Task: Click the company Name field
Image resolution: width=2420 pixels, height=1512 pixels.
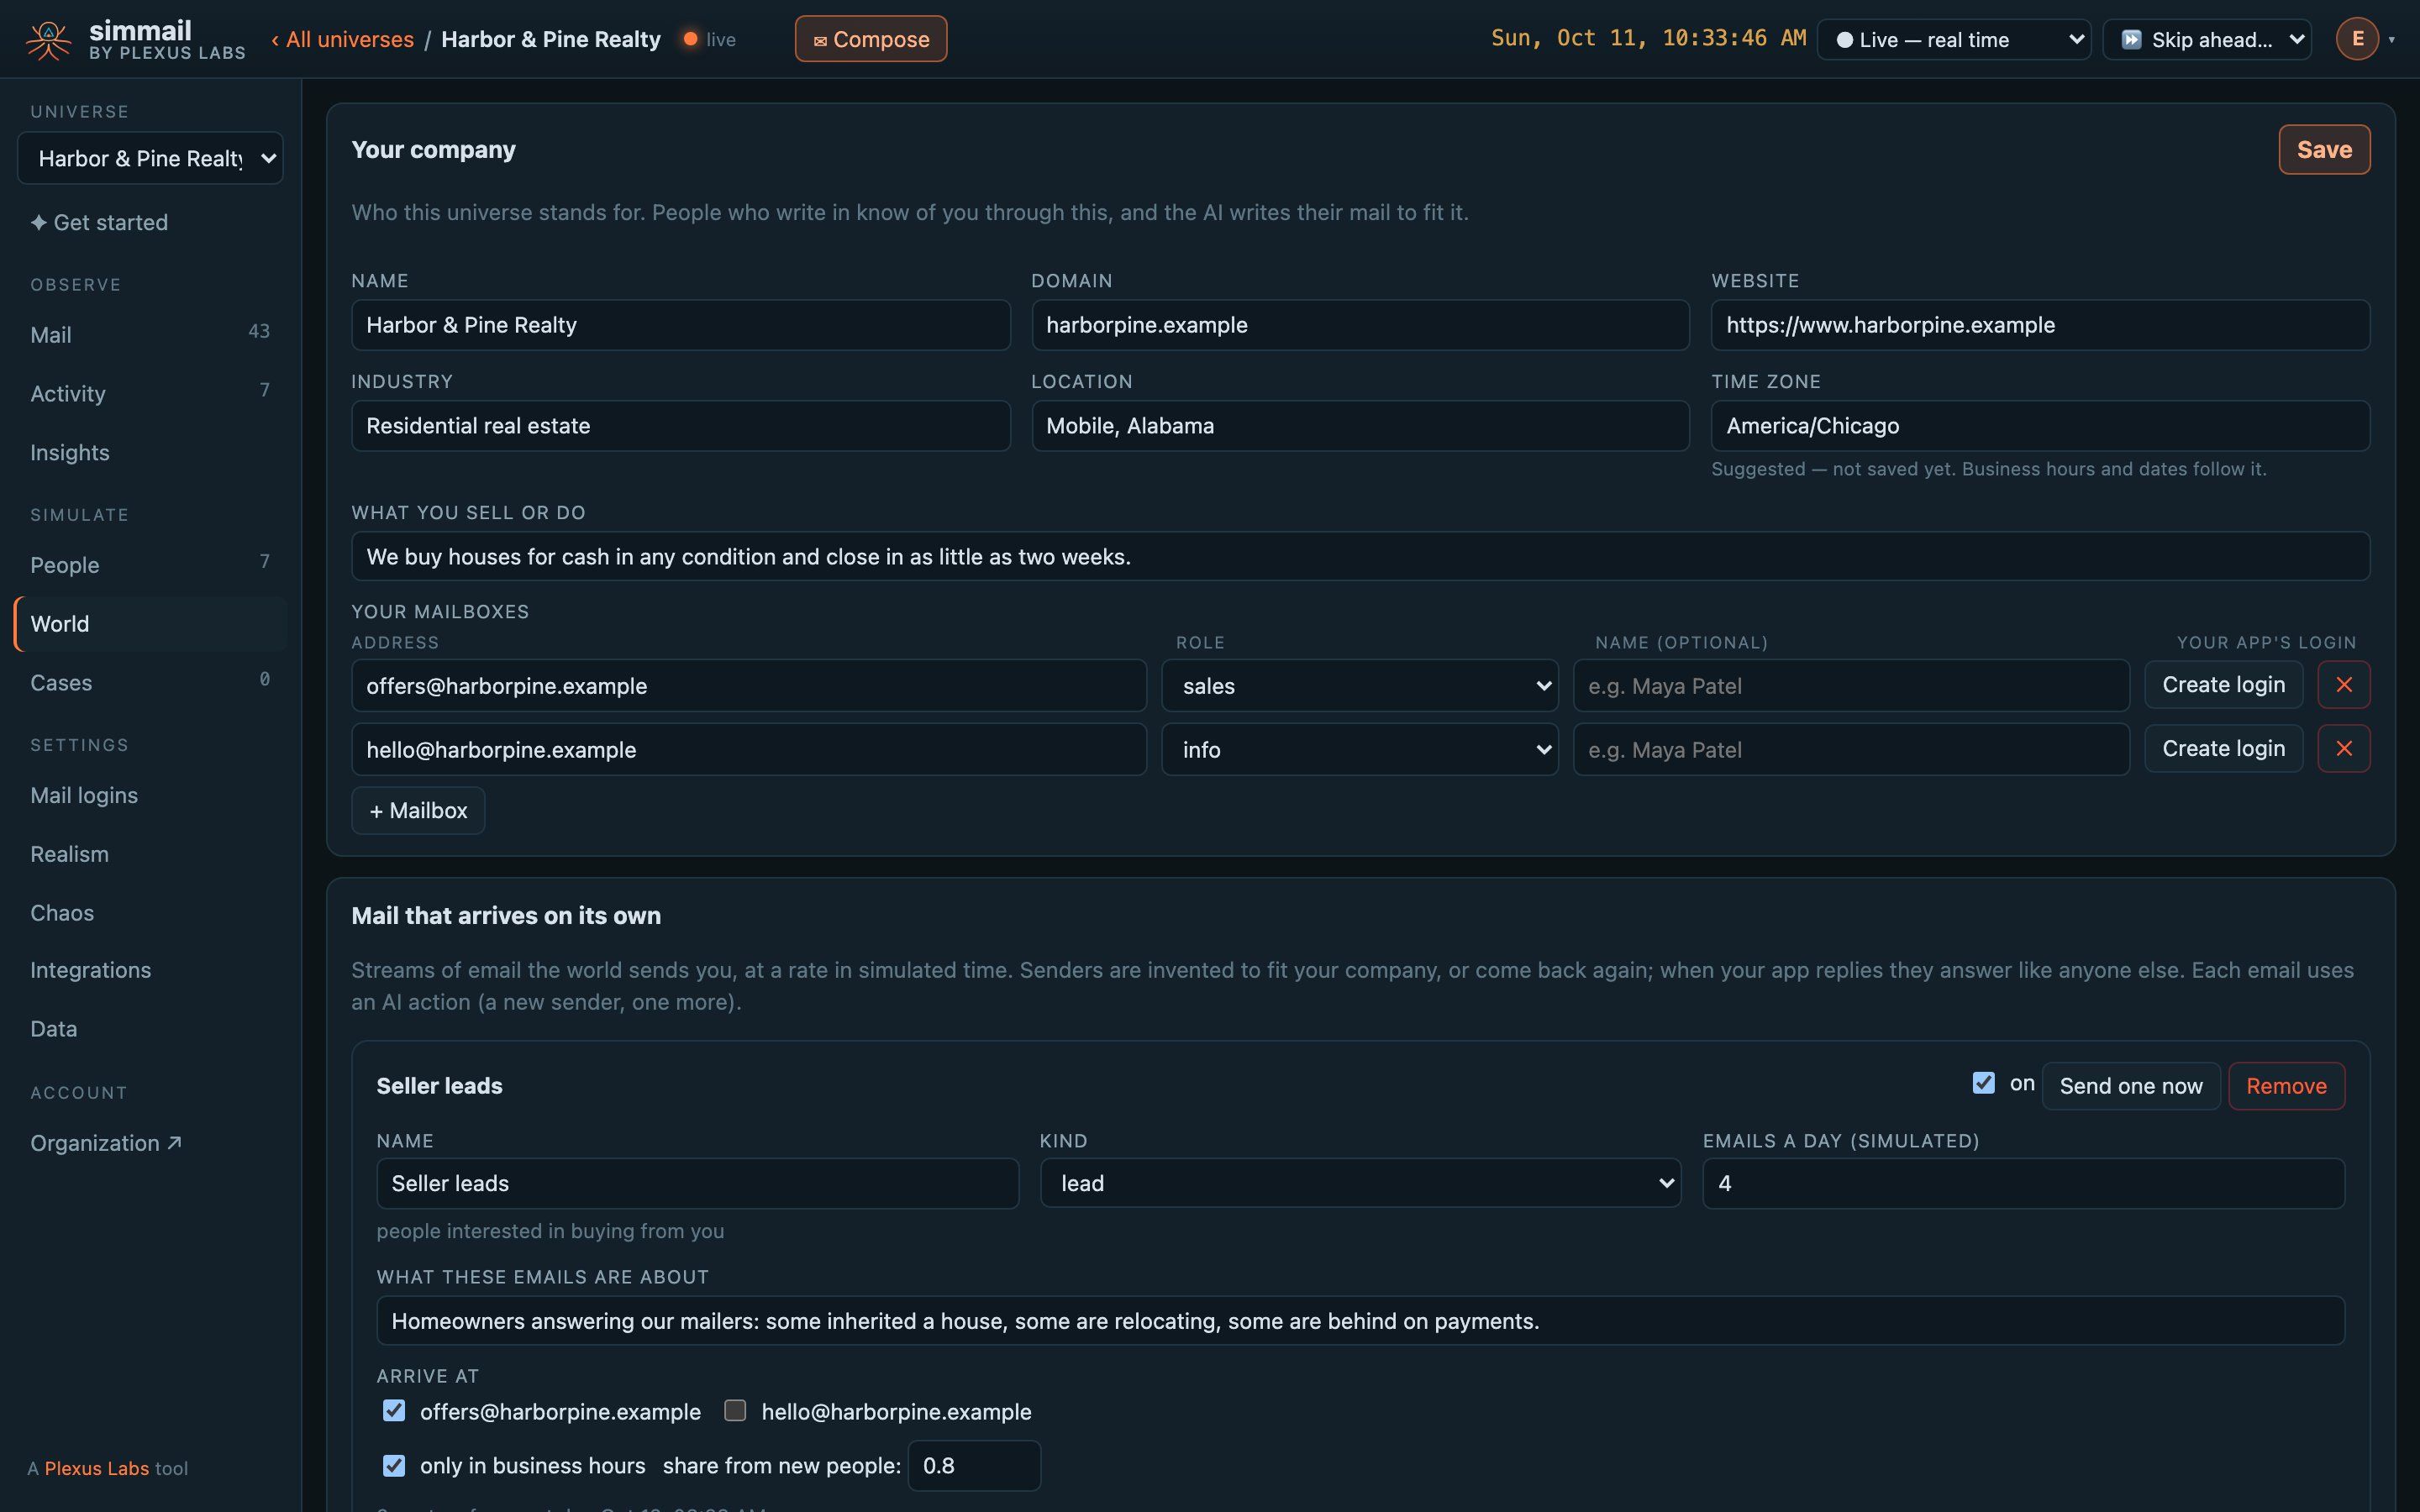Action: pyautogui.click(x=680, y=325)
